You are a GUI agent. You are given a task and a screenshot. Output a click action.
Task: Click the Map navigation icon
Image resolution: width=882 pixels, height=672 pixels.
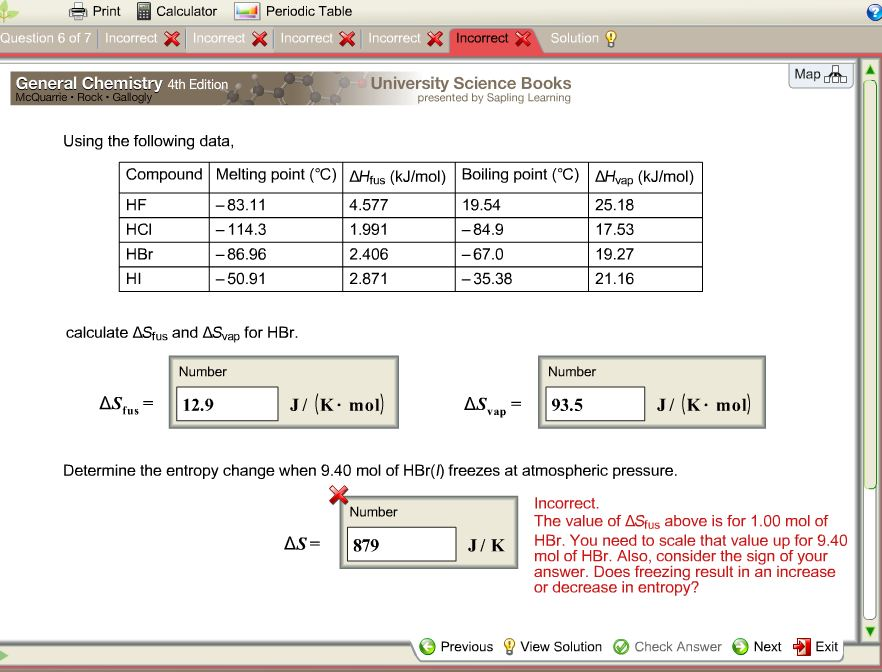tap(820, 76)
